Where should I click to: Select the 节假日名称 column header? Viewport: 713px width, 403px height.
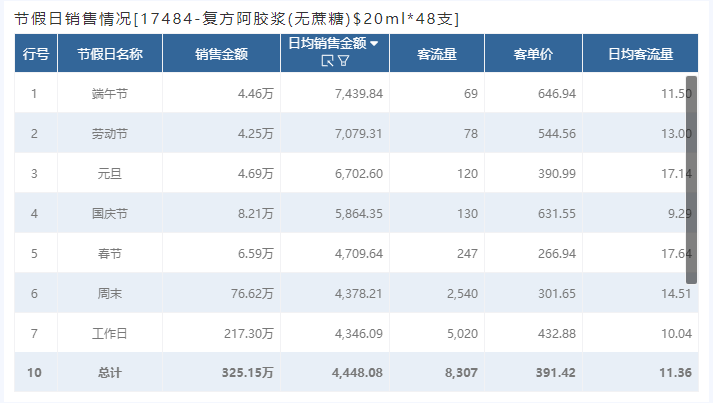click(x=110, y=54)
